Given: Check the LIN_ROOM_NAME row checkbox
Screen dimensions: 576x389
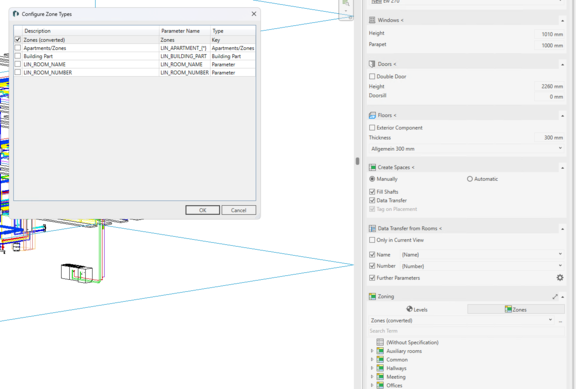Looking at the screenshot, I should 18,64.
